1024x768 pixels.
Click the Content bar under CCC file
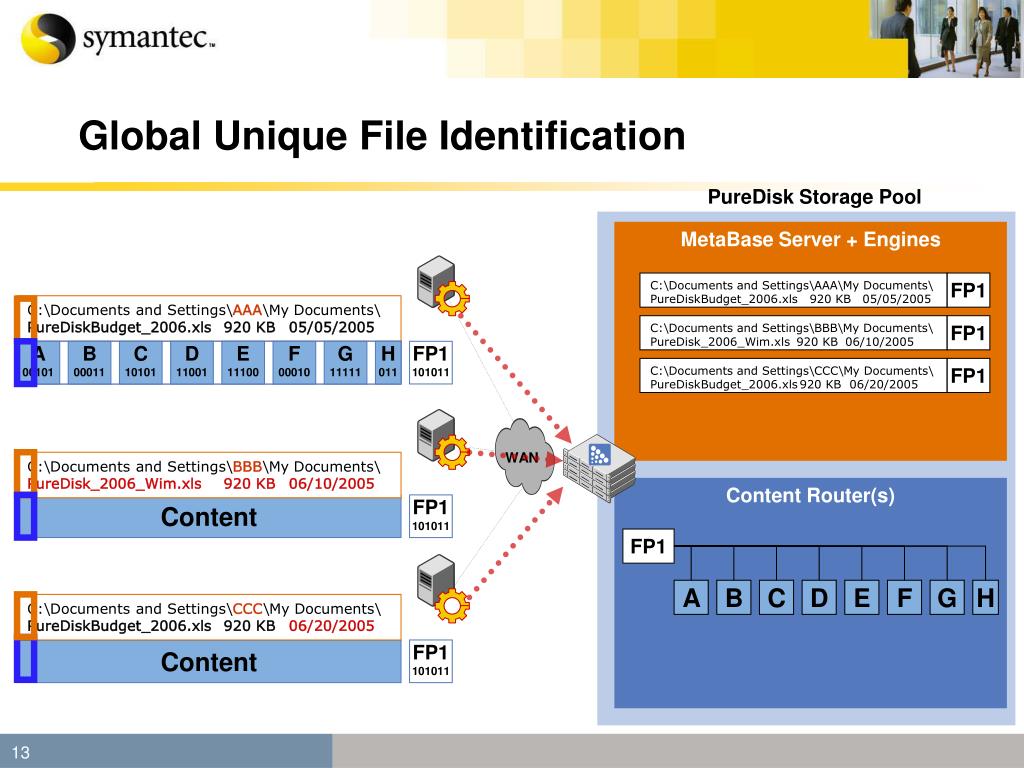point(208,662)
